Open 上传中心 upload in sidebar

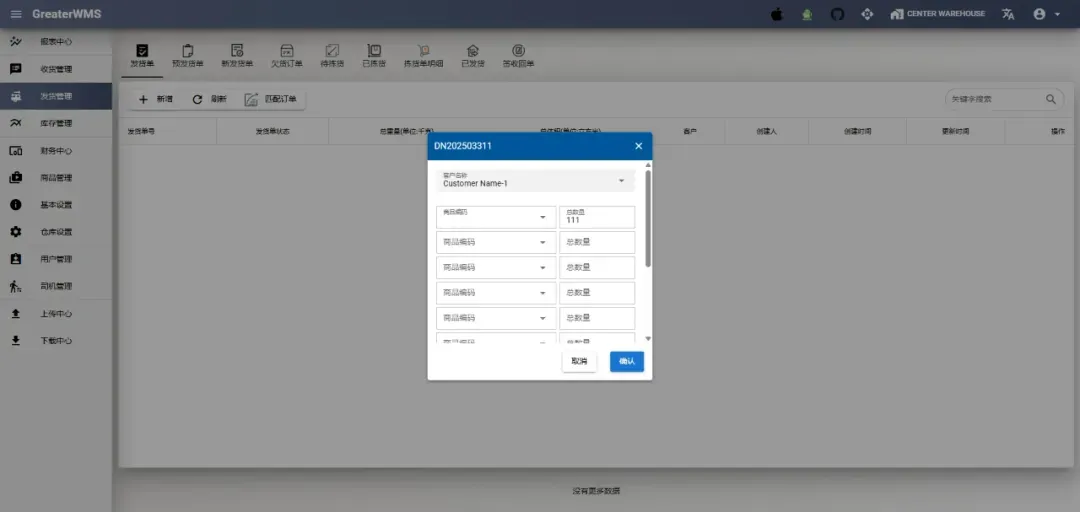point(16,313)
